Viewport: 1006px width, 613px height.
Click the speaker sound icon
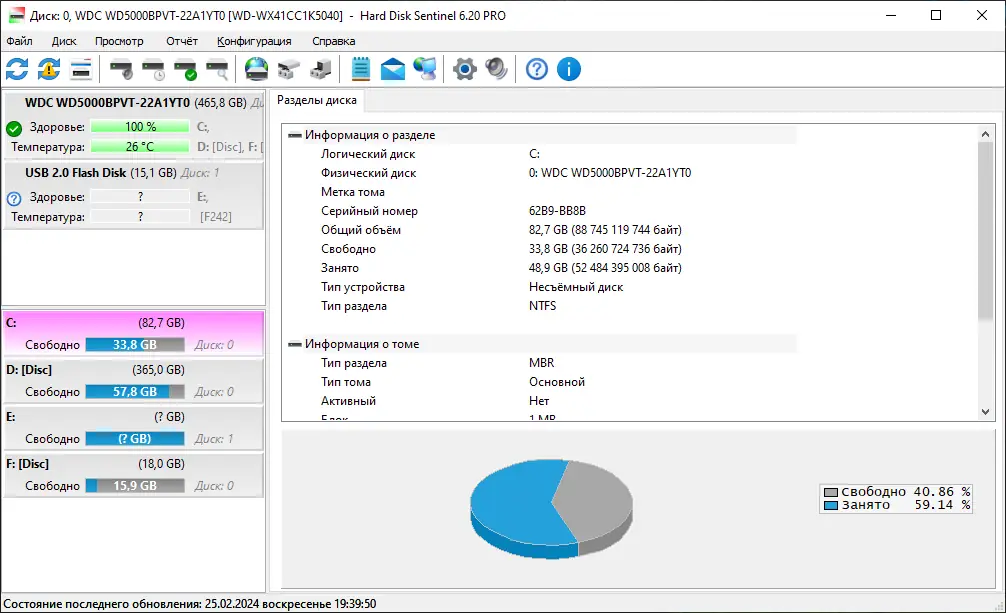(x=497, y=69)
